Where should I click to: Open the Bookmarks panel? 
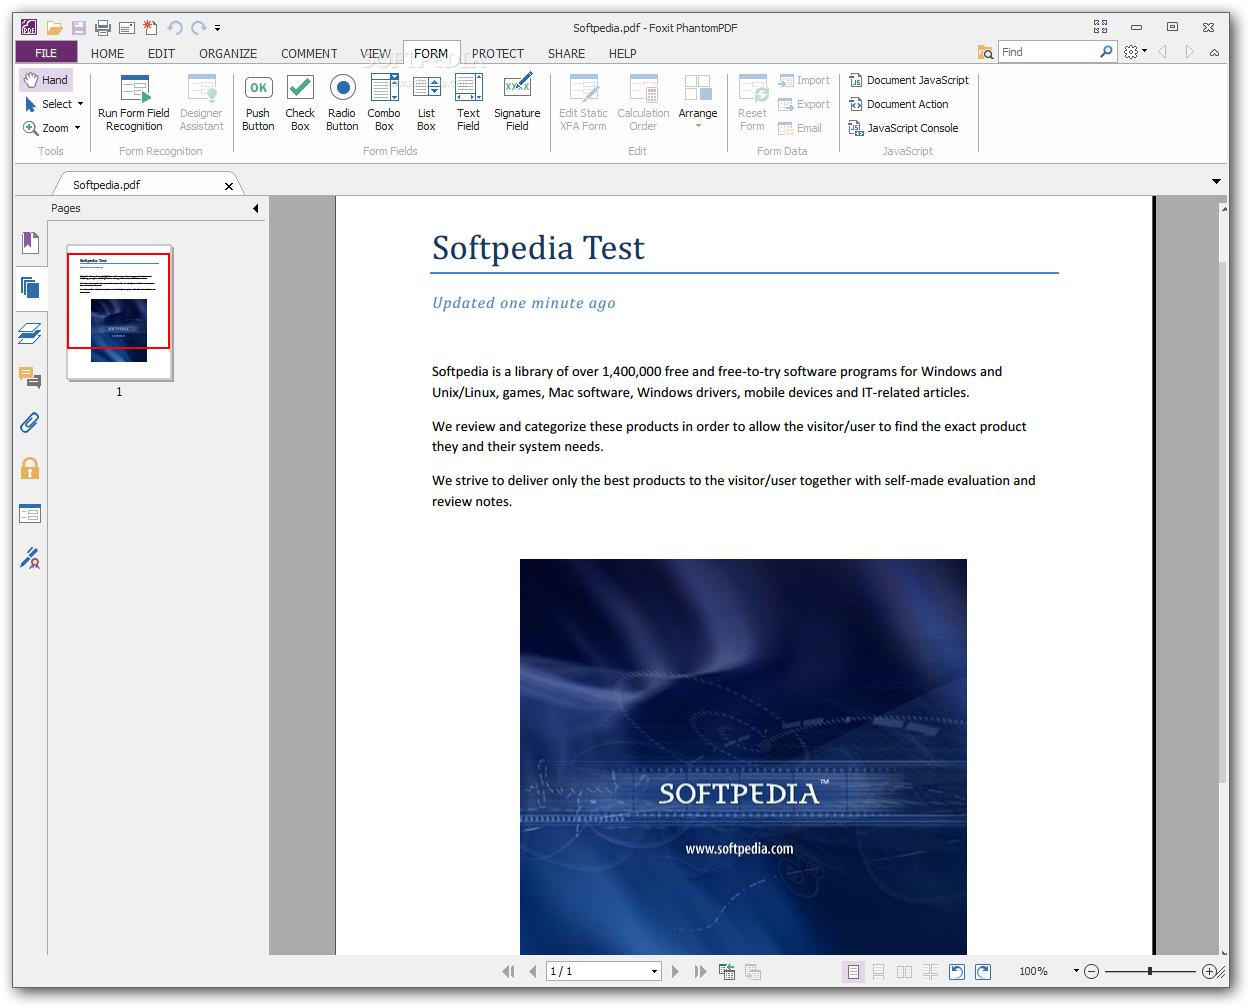[x=30, y=242]
